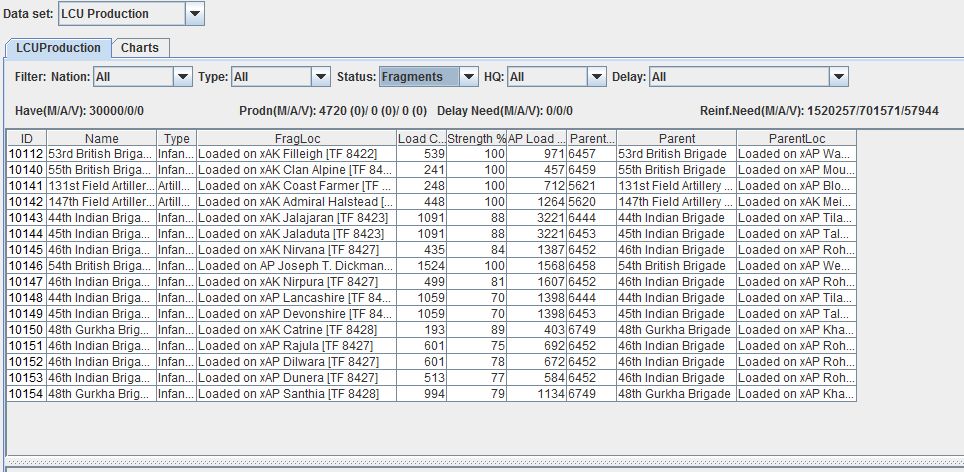Select FragLoc cell xAP Dilwara [TF 8427]
964x472 pixels.
pyautogui.click(x=296, y=361)
